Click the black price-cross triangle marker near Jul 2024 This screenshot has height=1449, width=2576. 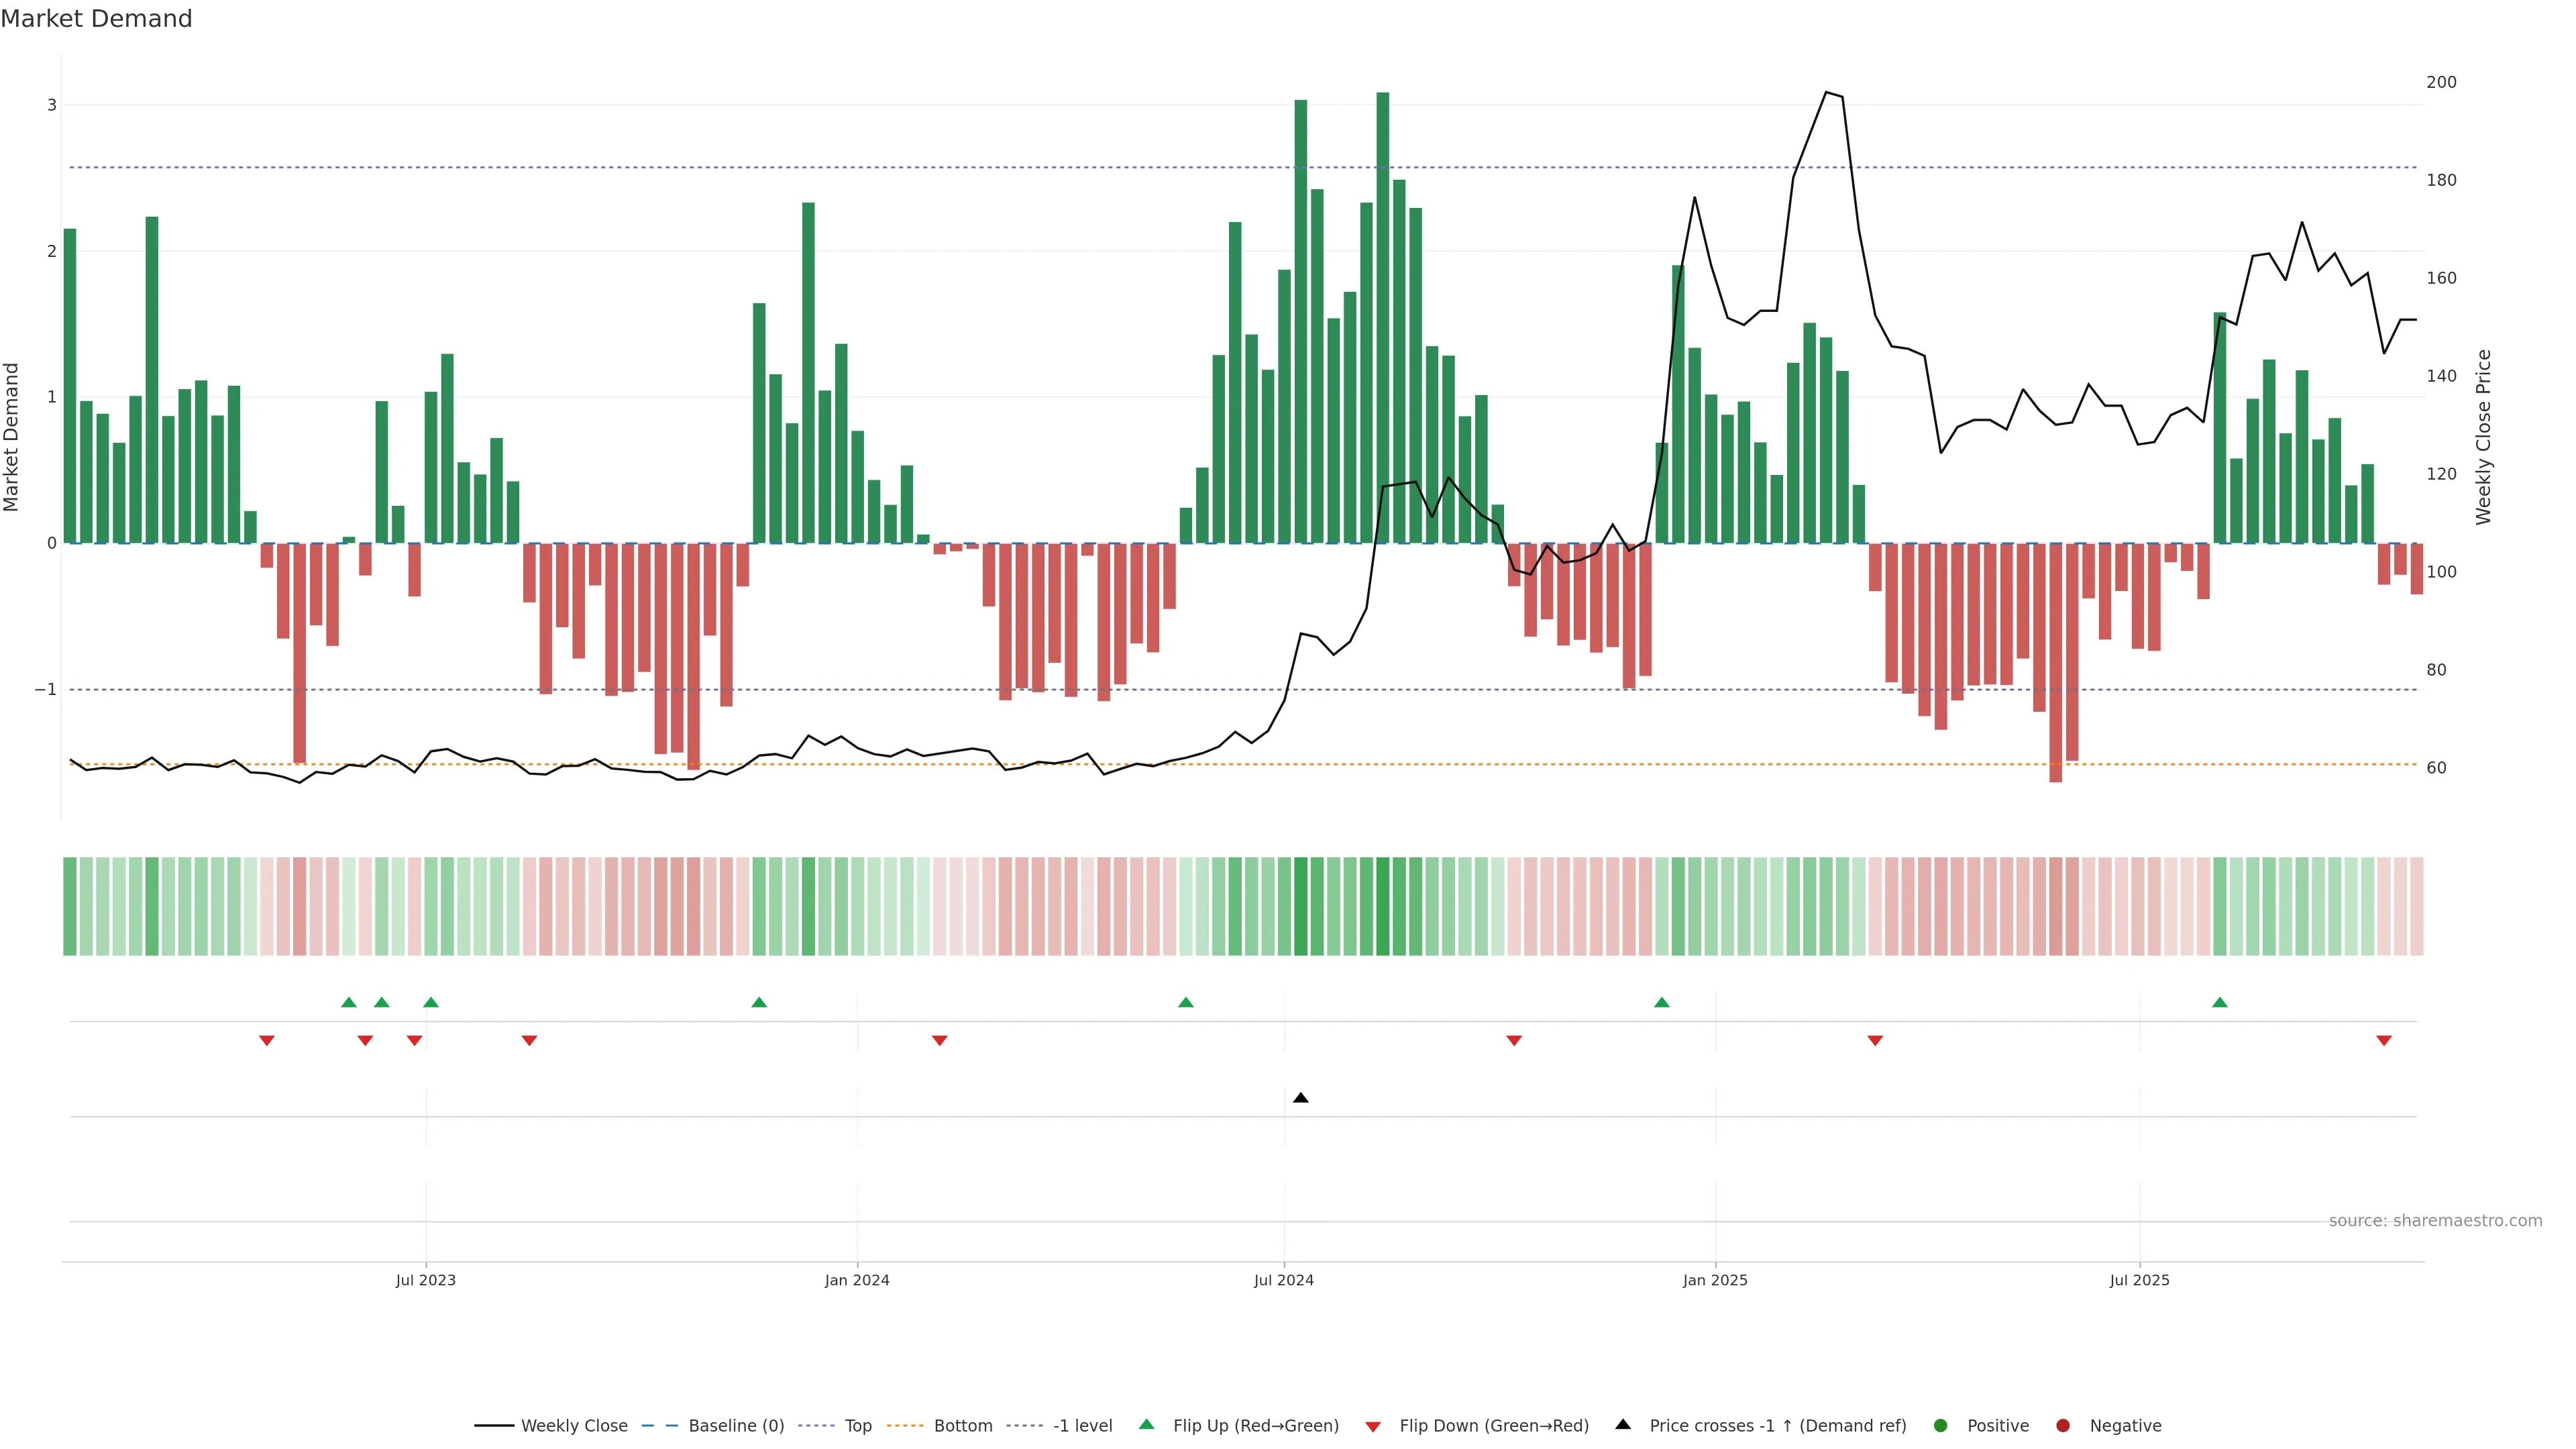point(1300,1098)
